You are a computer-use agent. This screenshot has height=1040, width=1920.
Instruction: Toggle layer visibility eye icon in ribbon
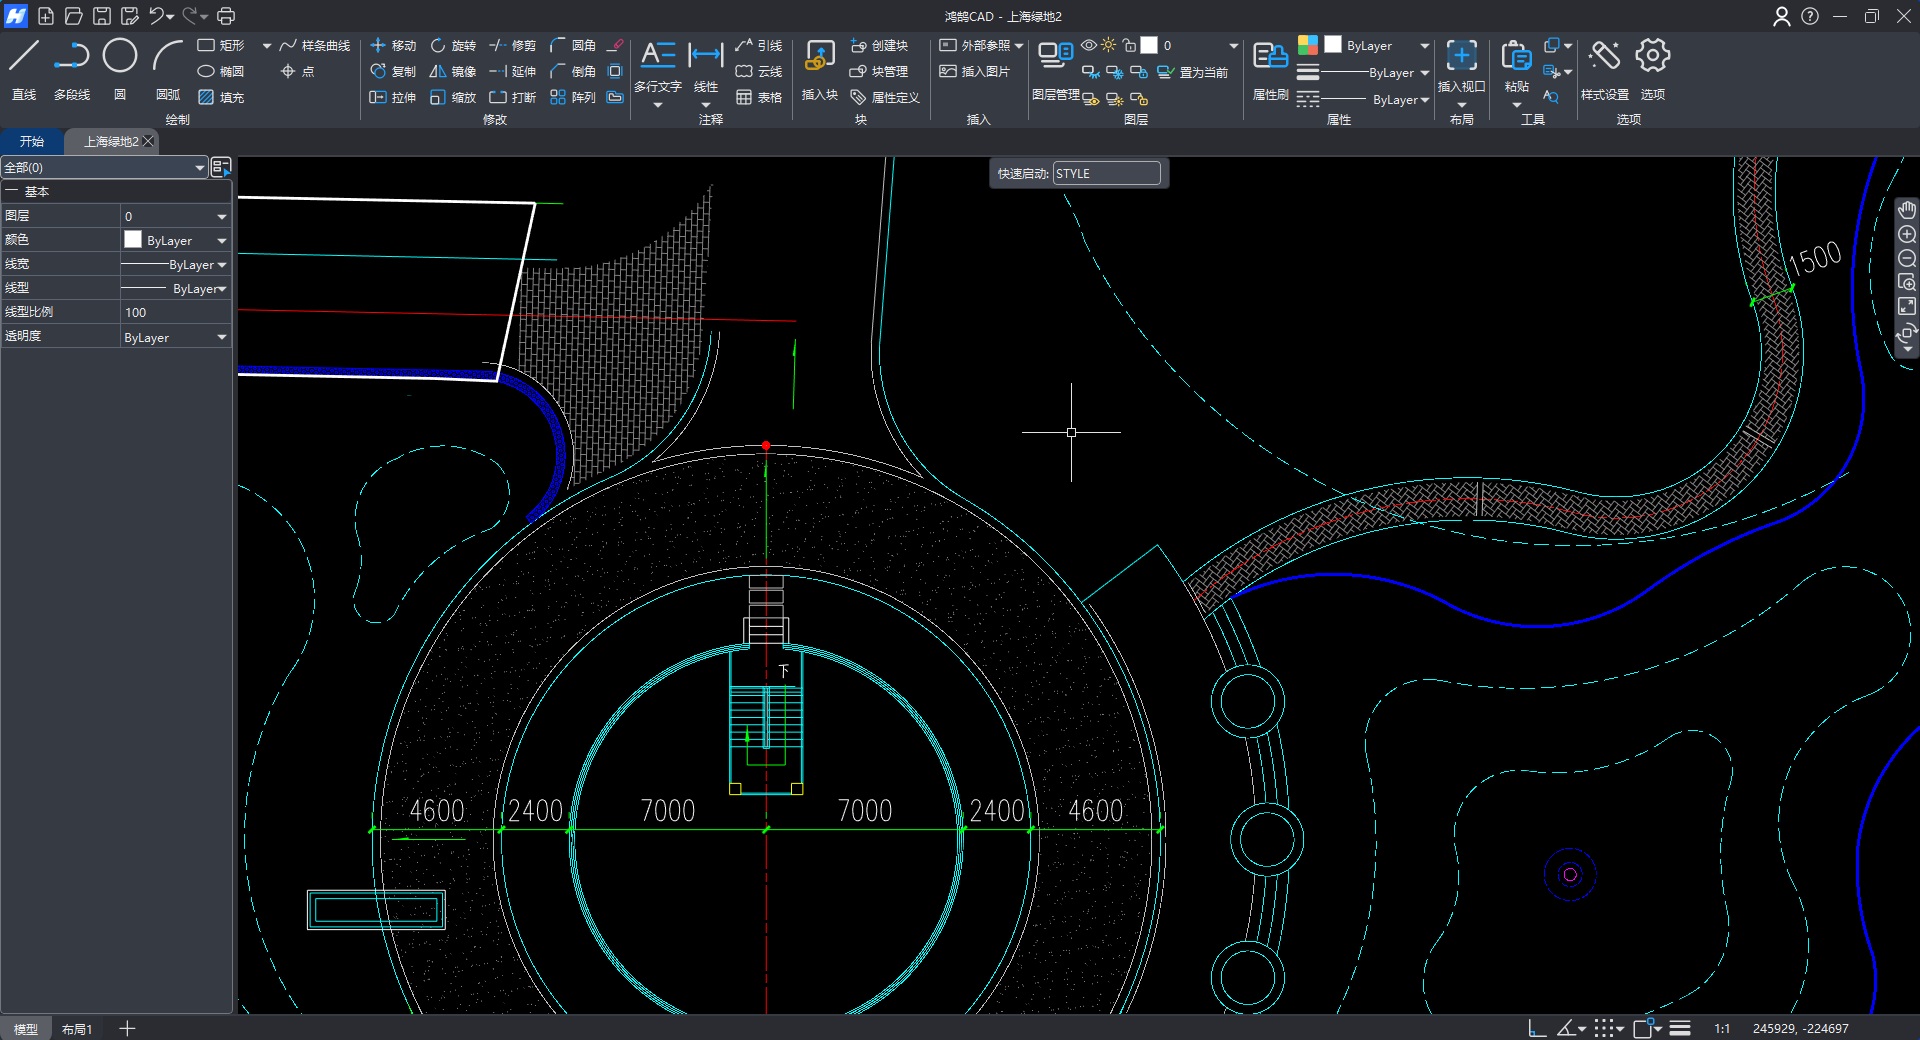[x=1089, y=45]
